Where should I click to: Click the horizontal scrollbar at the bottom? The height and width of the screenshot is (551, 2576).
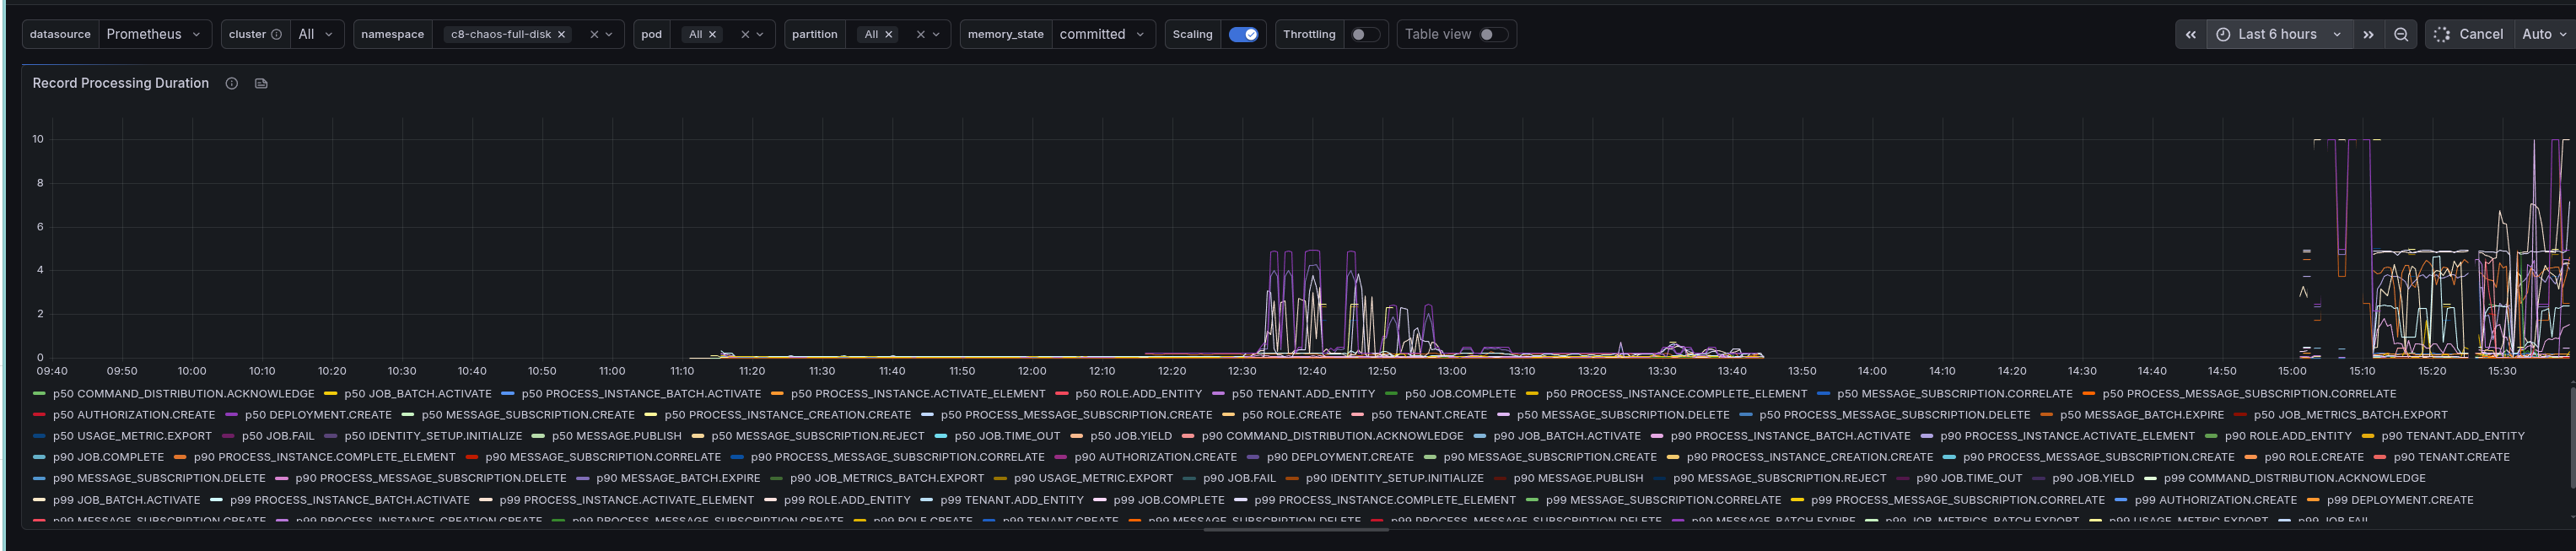(x=1296, y=530)
